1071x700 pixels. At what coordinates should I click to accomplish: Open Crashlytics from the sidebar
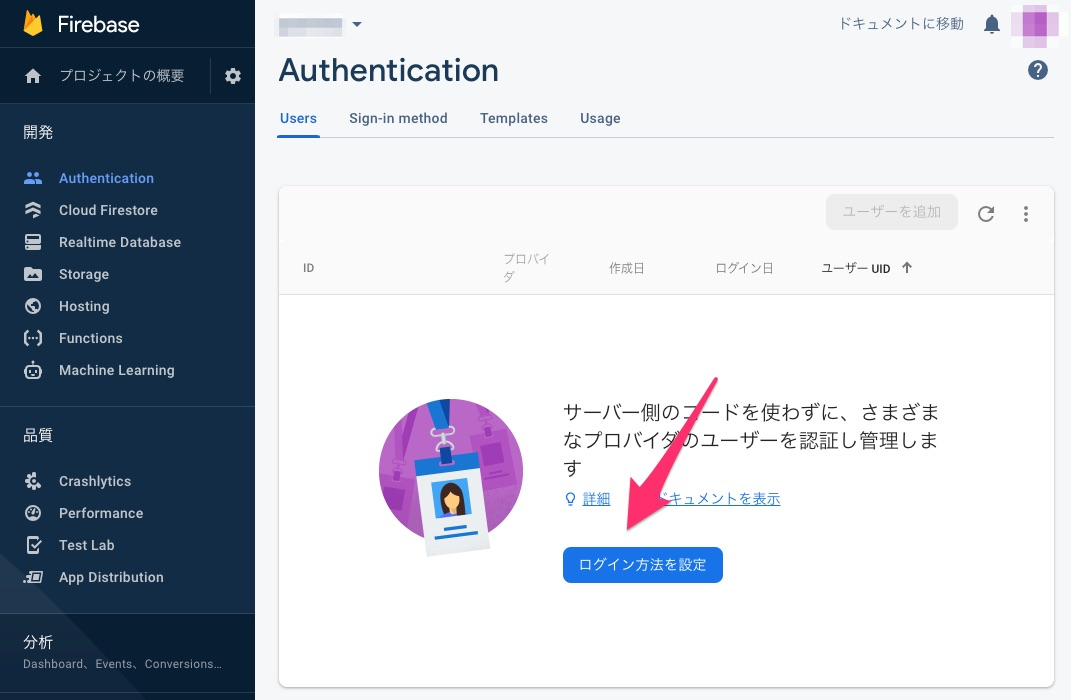95,481
